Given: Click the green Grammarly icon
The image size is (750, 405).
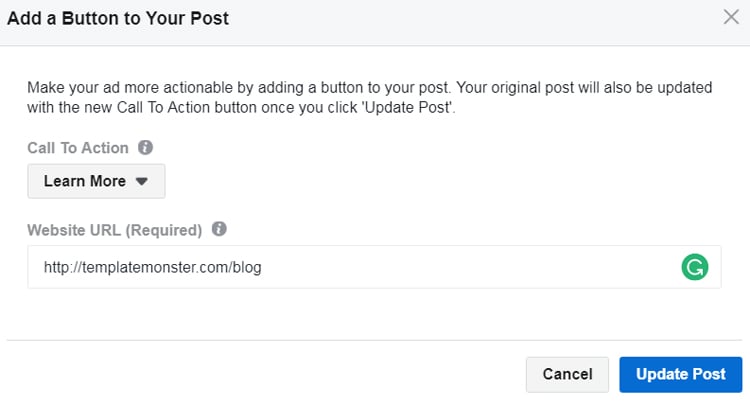Looking at the screenshot, I should point(693,267).
